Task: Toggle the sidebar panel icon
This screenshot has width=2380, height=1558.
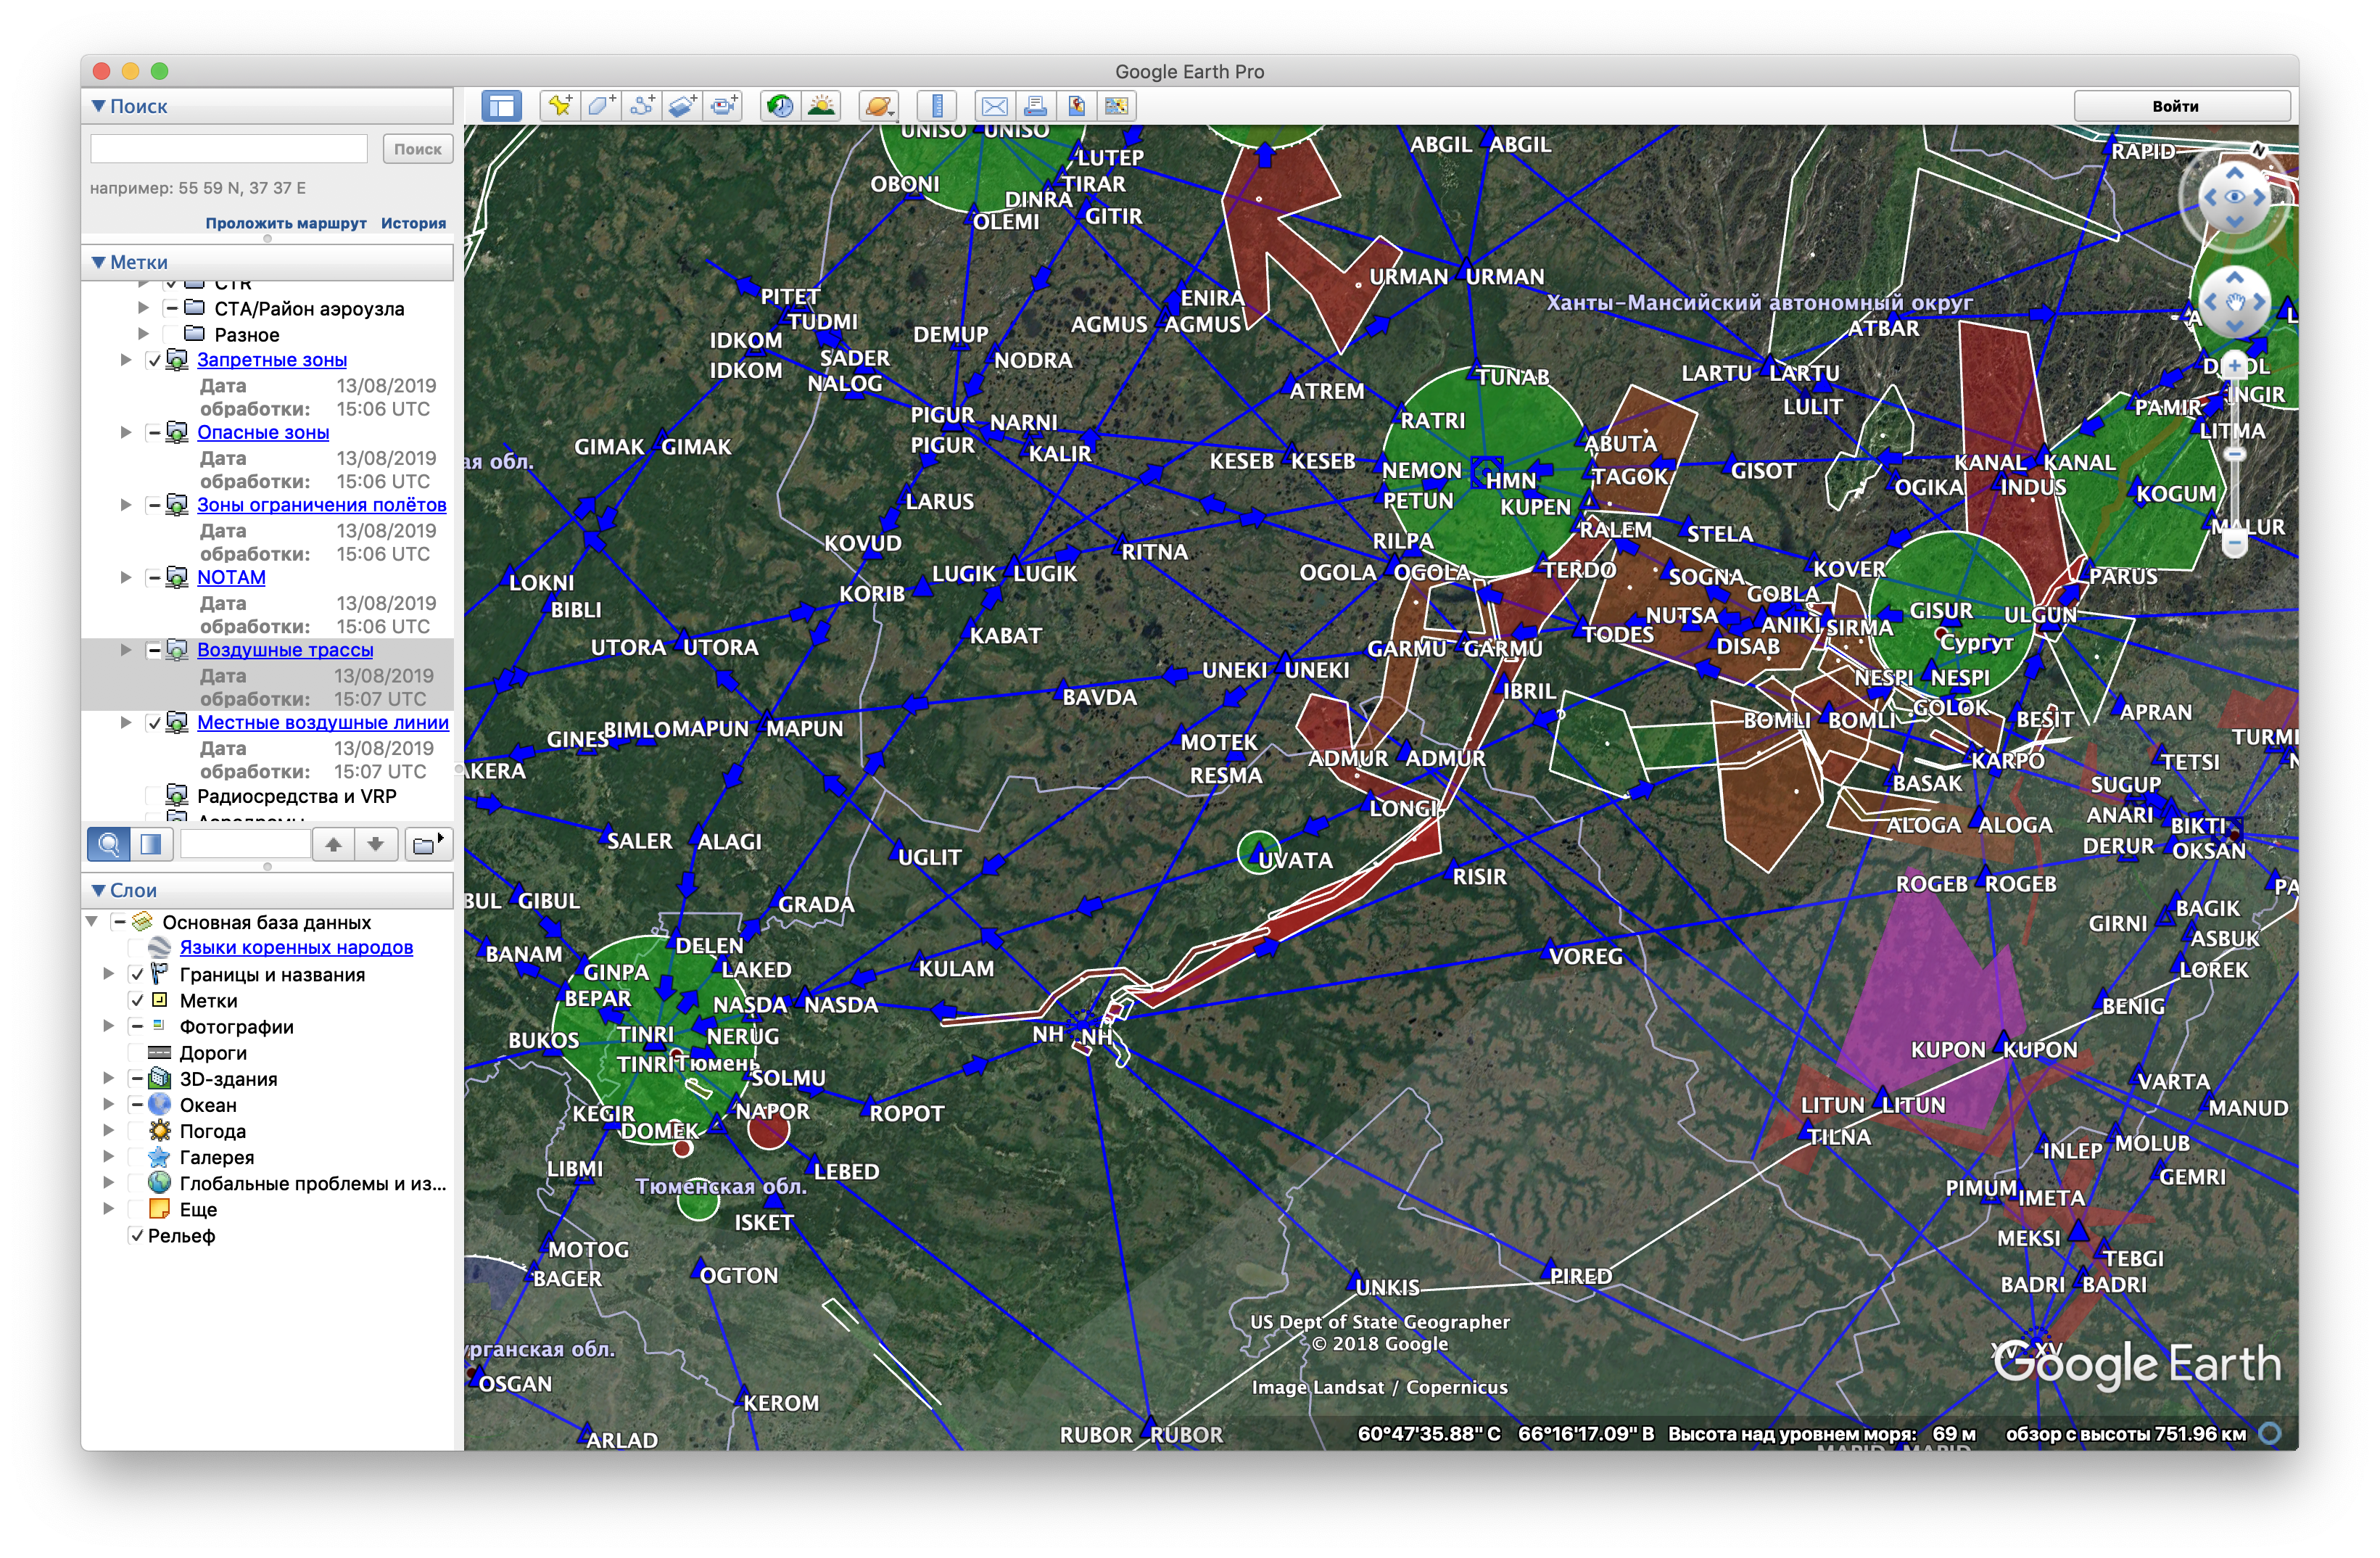Action: coord(501,106)
